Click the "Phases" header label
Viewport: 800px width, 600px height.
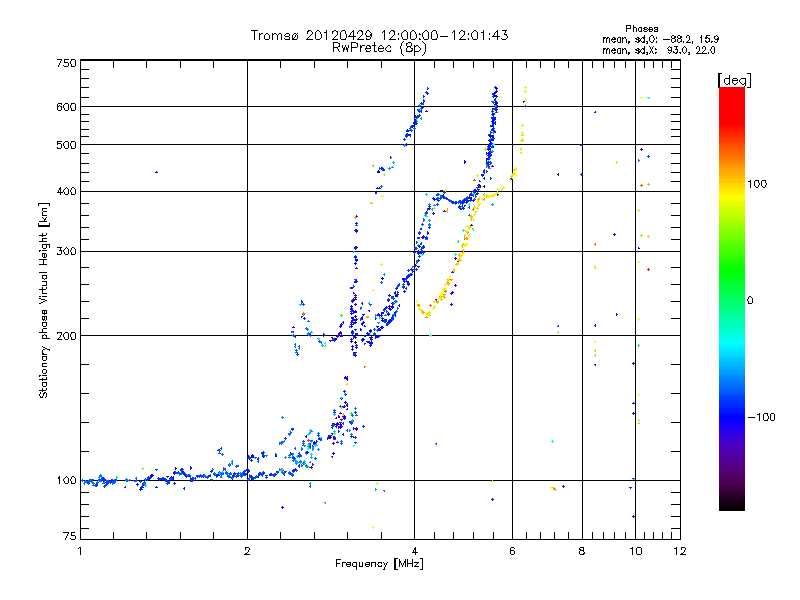pyautogui.click(x=641, y=29)
